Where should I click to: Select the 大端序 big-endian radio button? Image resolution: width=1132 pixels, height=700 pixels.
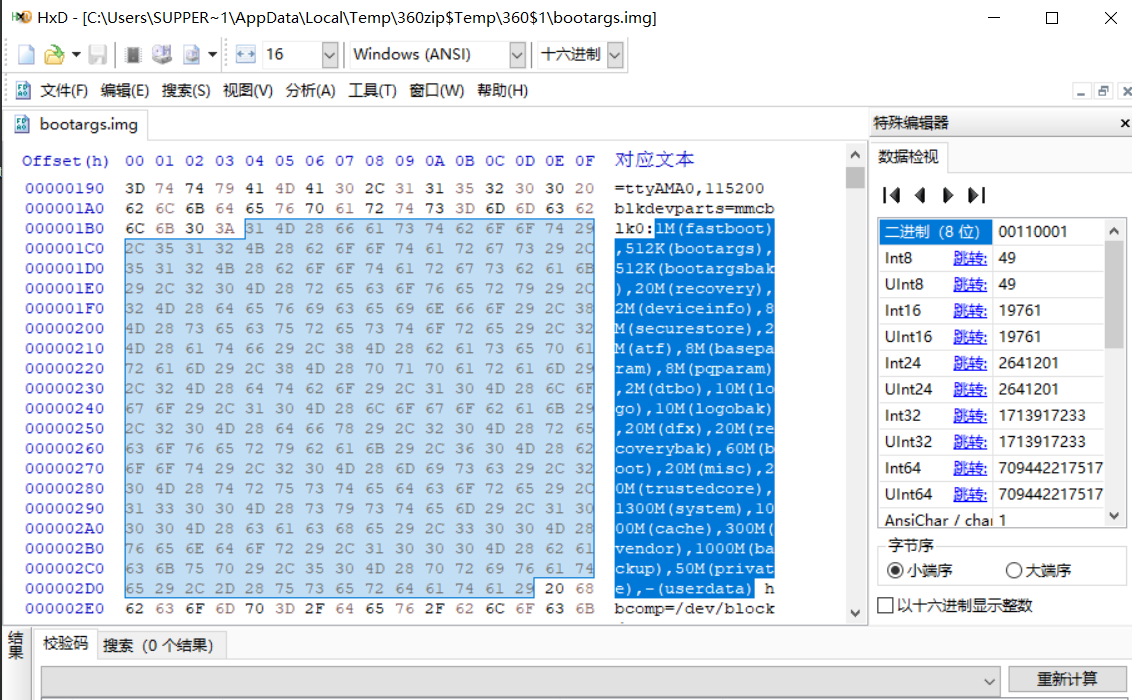click(x=1013, y=571)
